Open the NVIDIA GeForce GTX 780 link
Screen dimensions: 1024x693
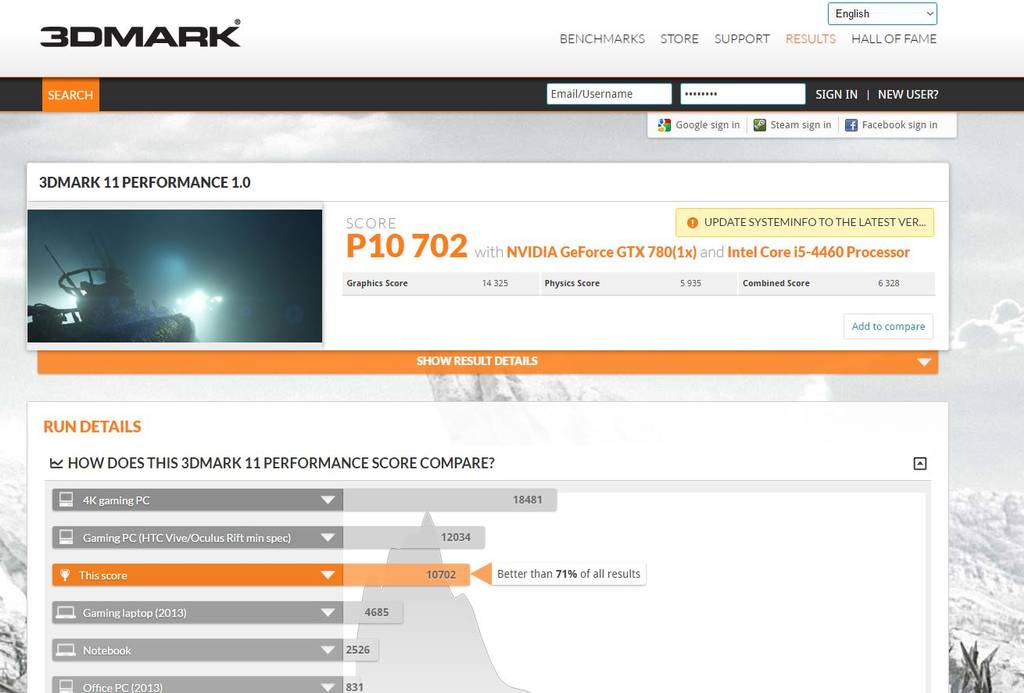(601, 252)
